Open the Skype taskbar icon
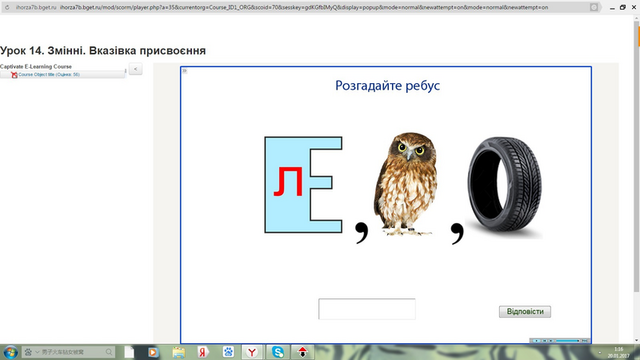The height and width of the screenshot is (360, 640). (x=278, y=352)
